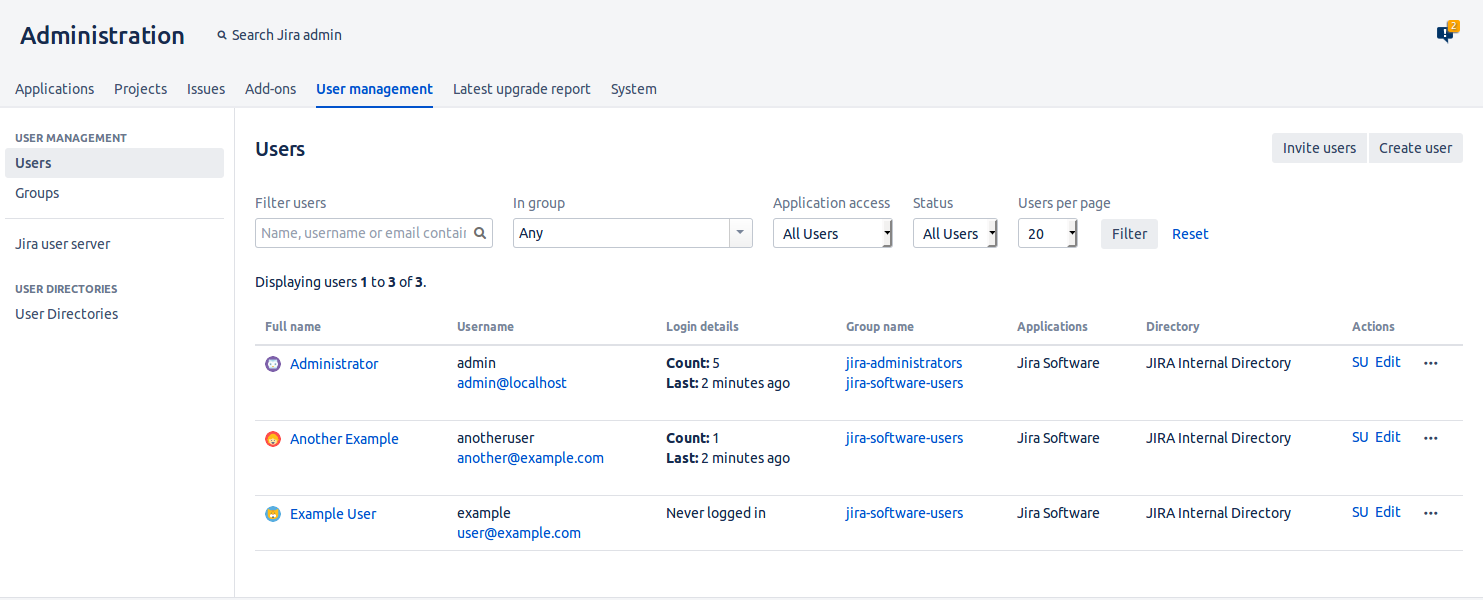
Task: Open the Administrator user profile link
Action: [334, 364]
